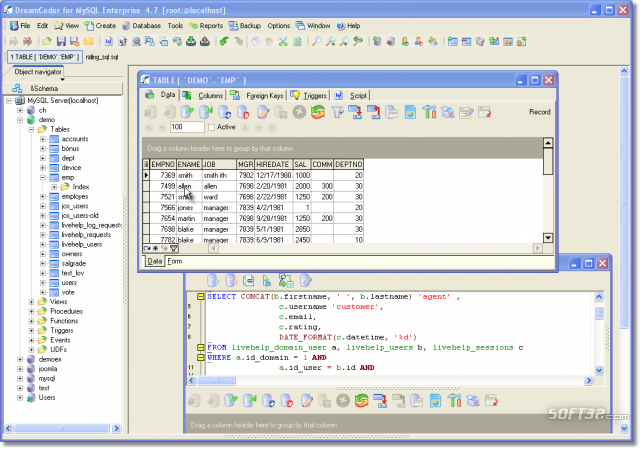Click the refresh data icon in table toolbar
The image size is (640, 449).
(x=318, y=112)
